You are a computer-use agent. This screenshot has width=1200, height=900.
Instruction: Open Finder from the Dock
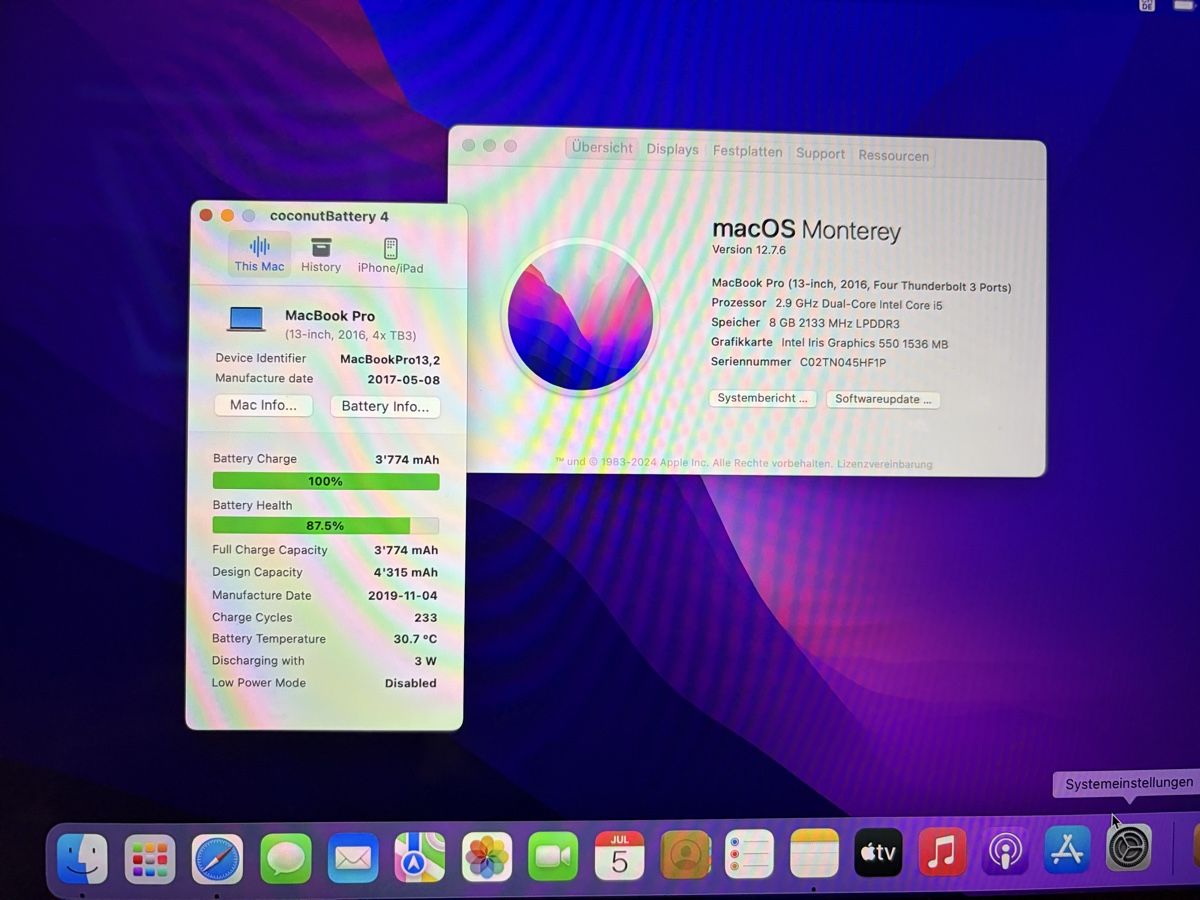click(x=82, y=859)
